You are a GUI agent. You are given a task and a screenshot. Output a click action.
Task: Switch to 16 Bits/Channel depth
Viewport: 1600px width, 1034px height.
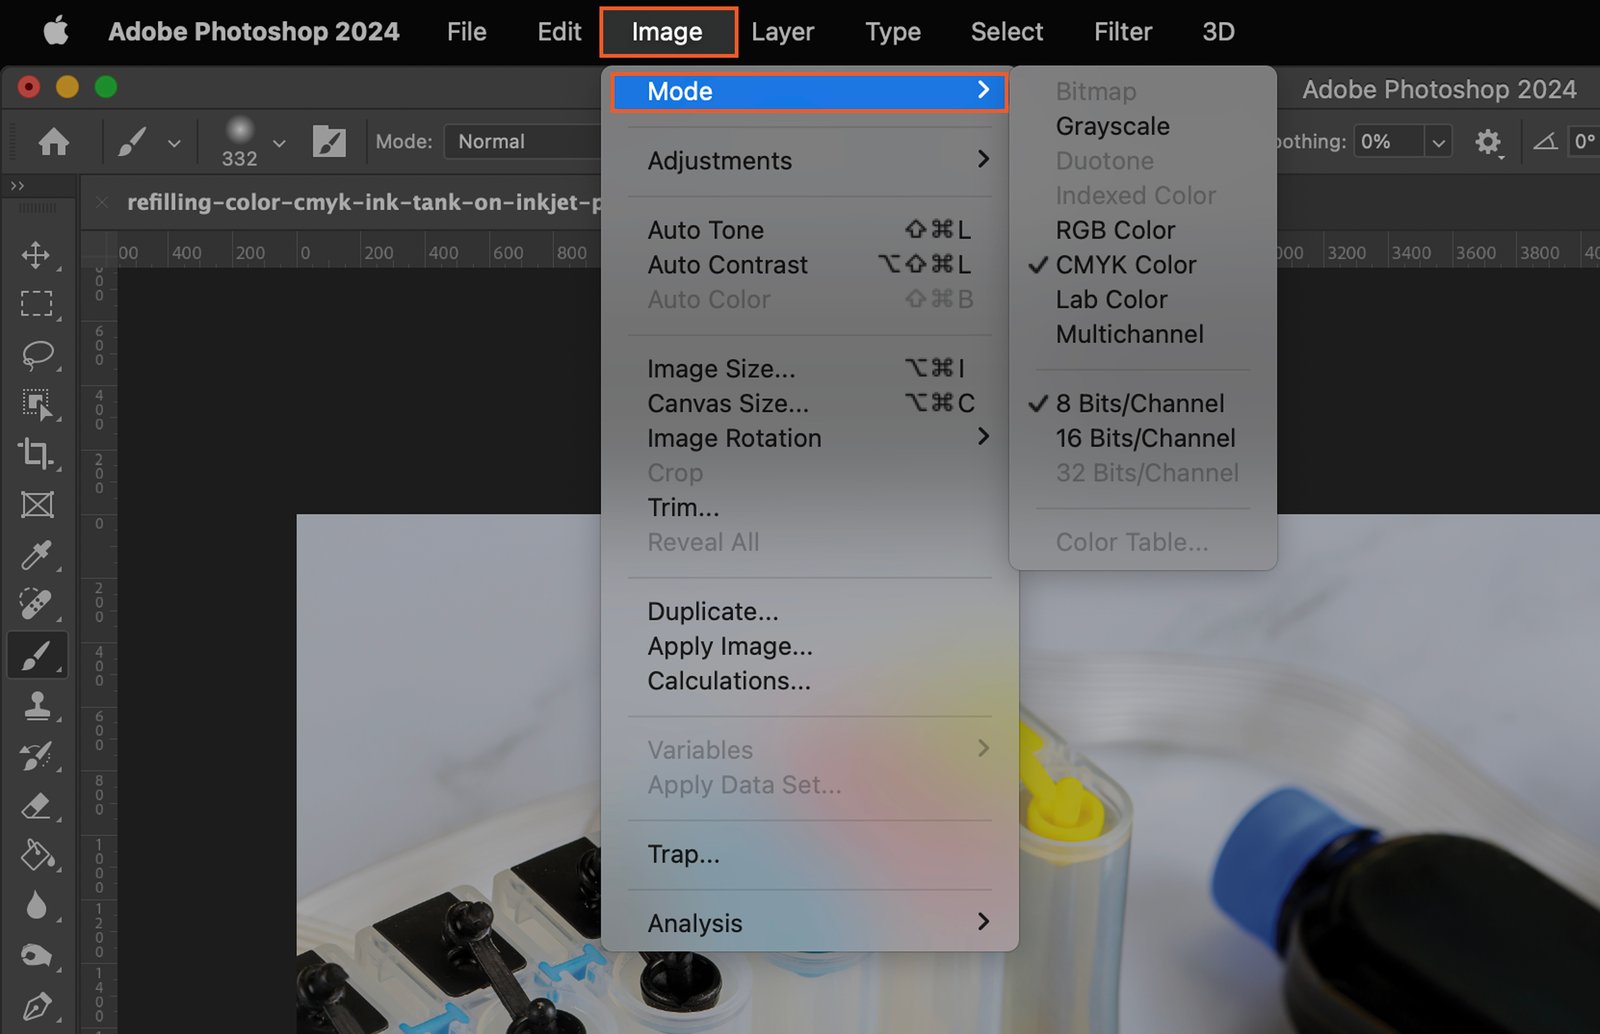(x=1145, y=438)
